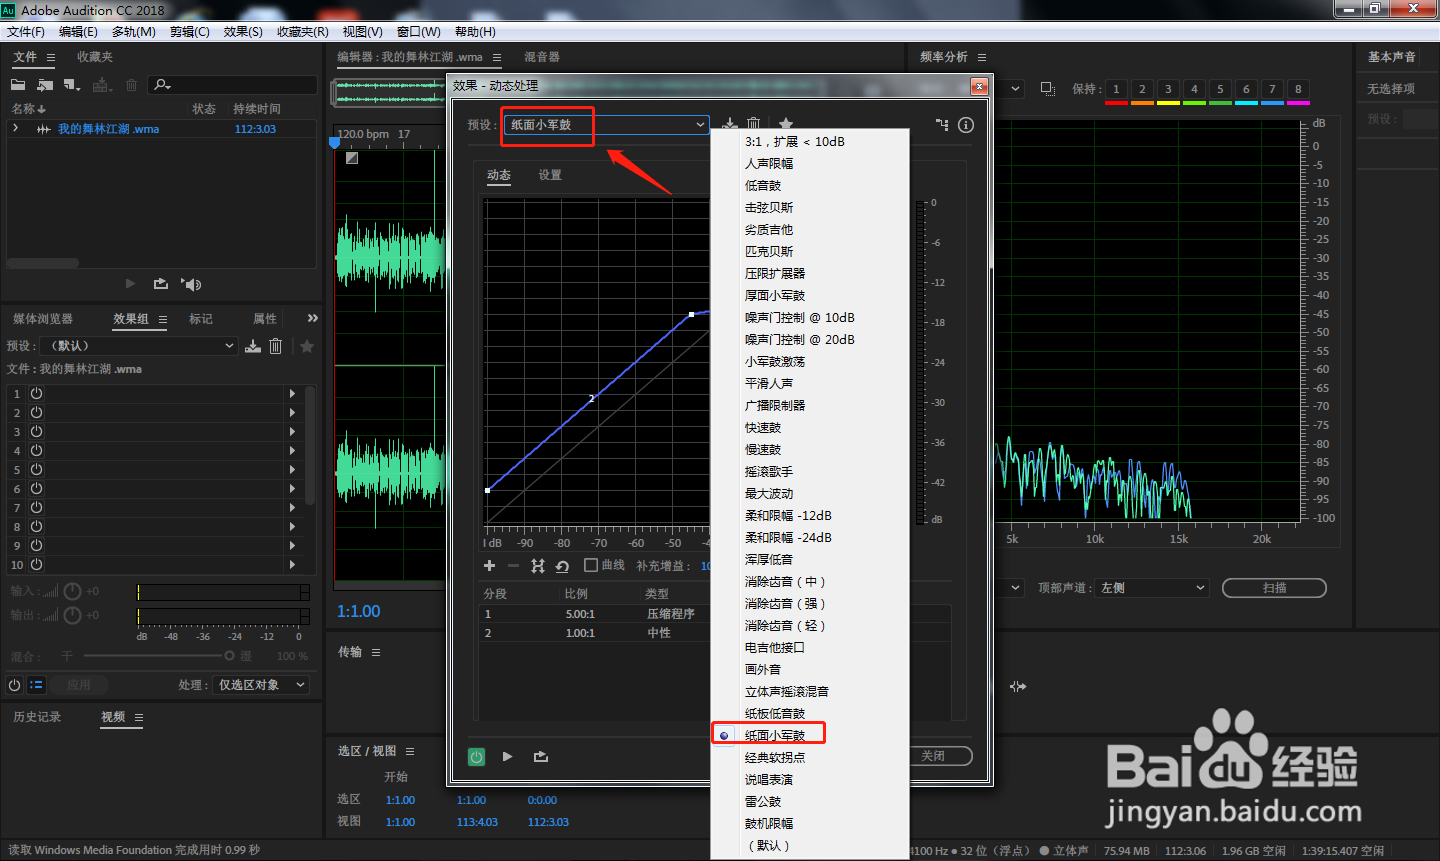The image size is (1440, 861).
Task: Open channel map routing icon in dialog
Action: tap(942, 125)
